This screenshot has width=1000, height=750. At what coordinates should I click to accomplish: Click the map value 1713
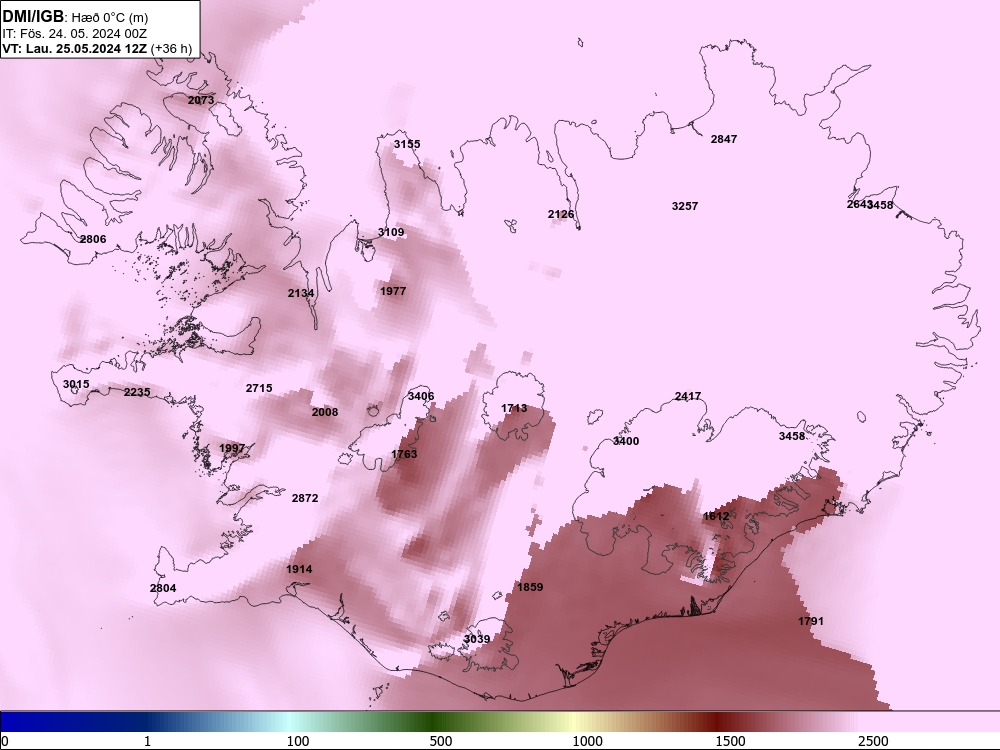pyautogui.click(x=514, y=408)
